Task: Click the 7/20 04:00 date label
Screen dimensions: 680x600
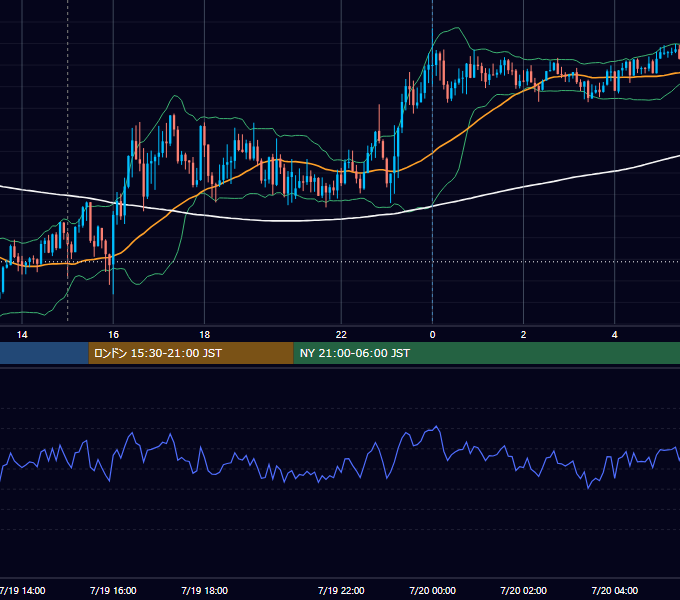Action: coord(615,590)
